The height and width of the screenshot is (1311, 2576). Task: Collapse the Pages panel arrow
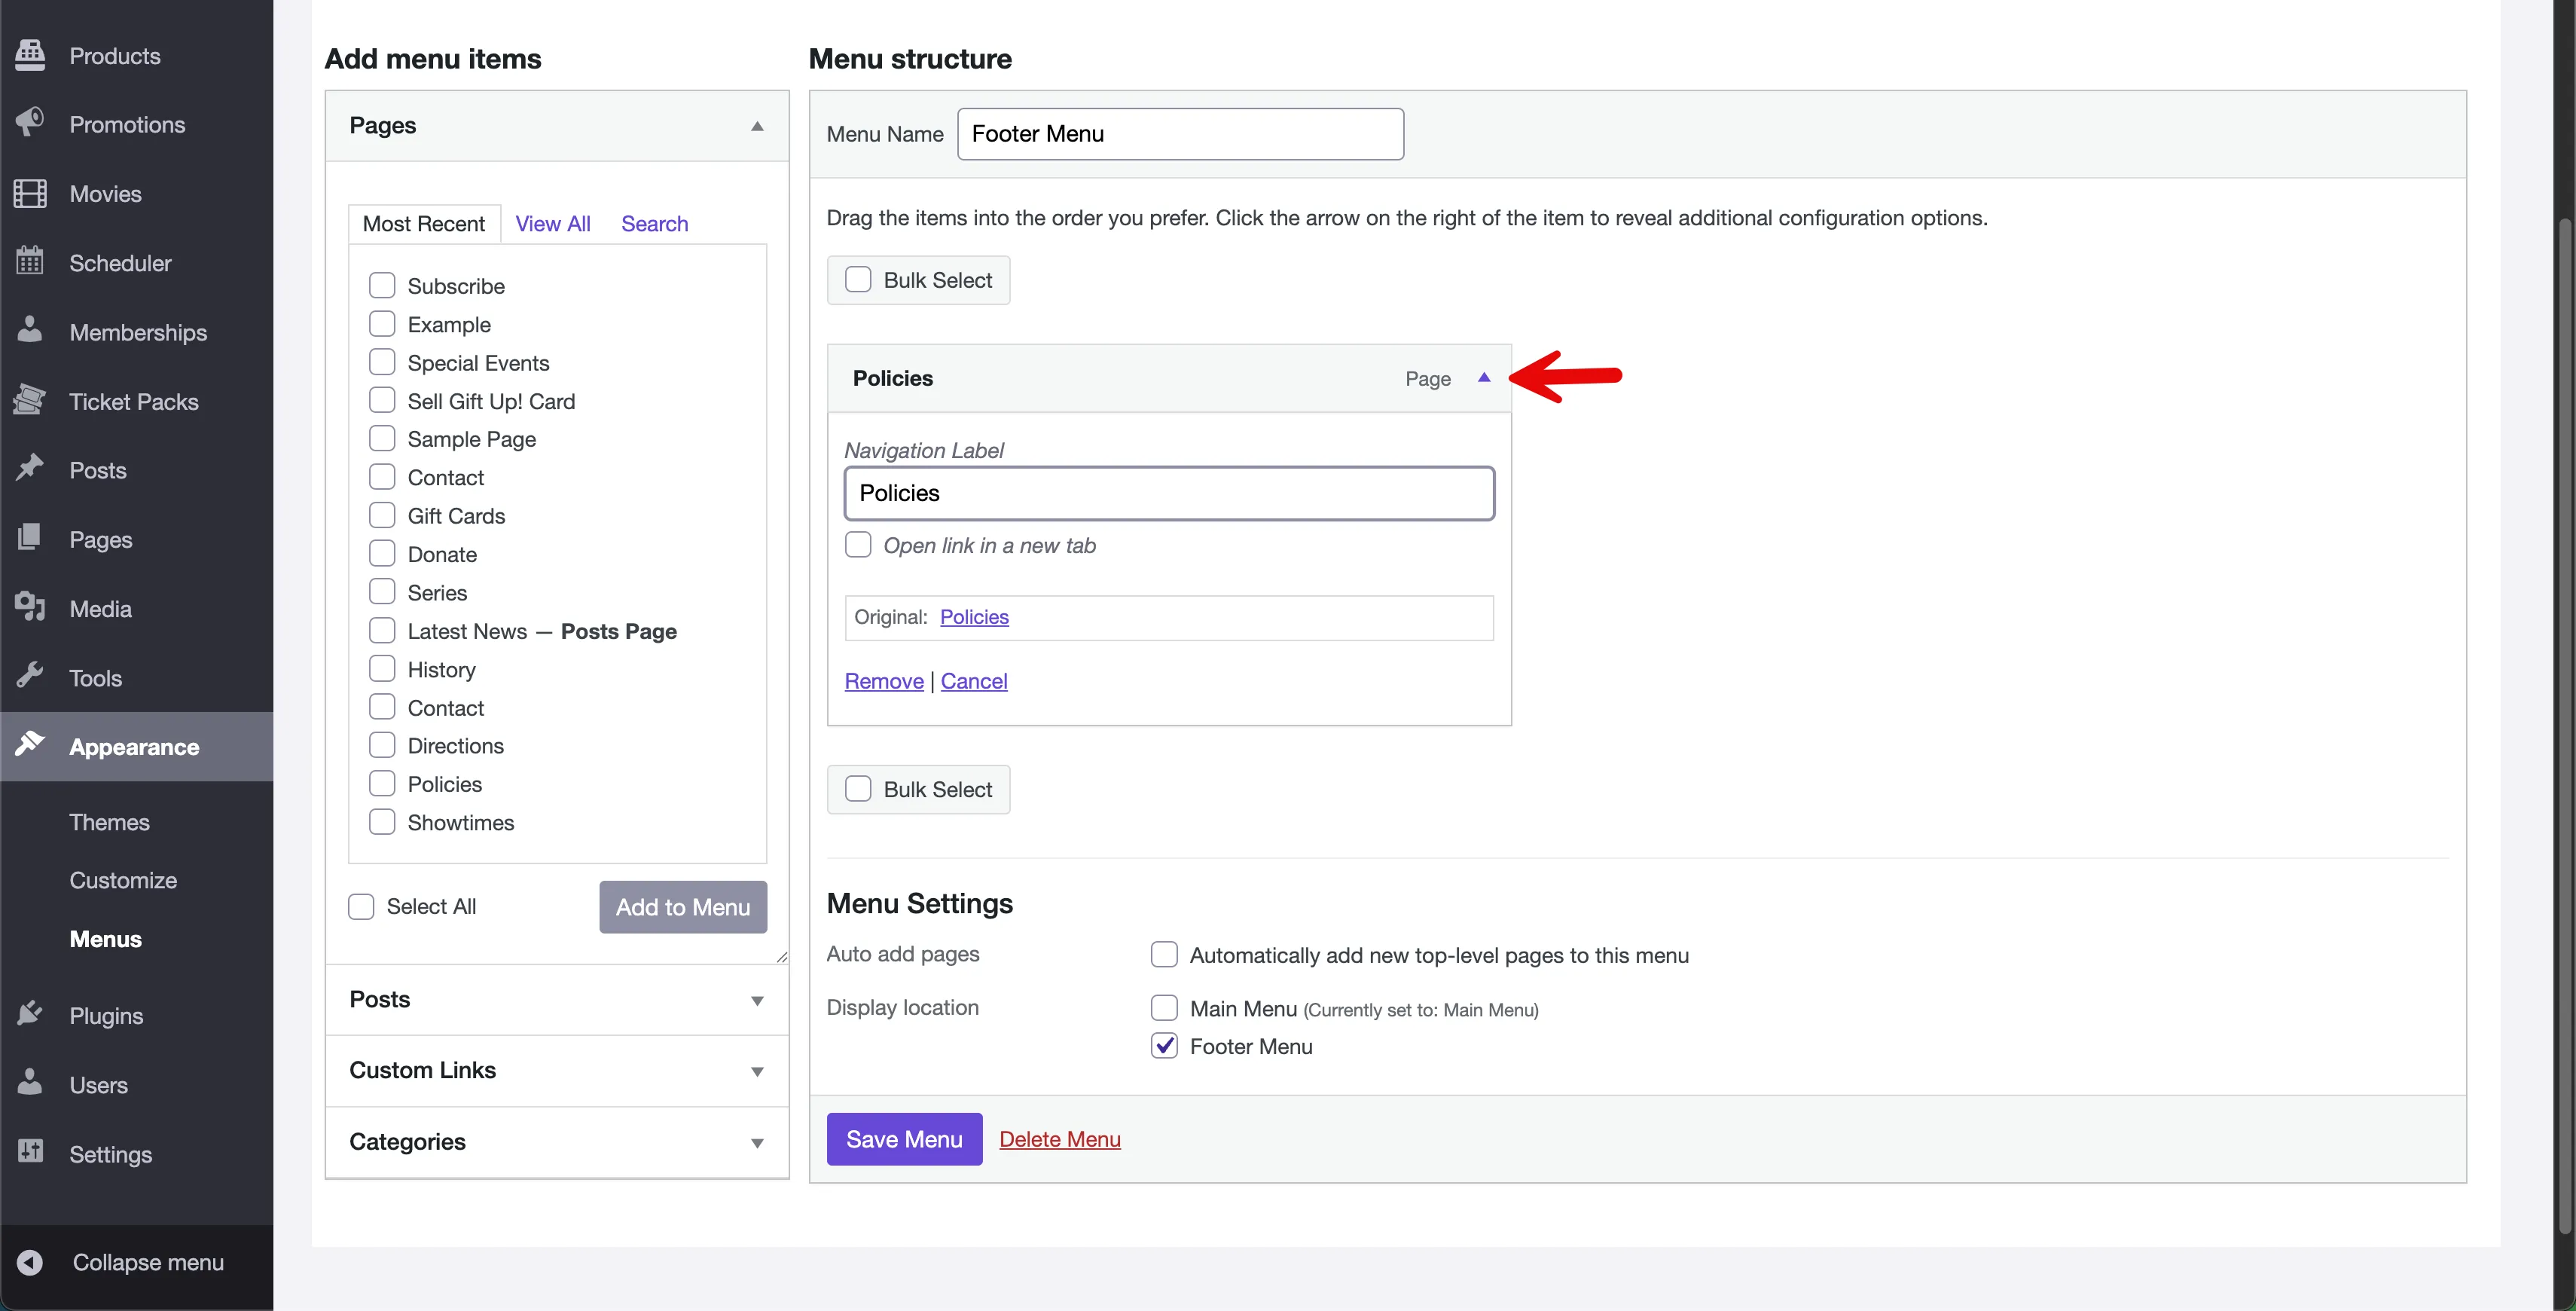pyautogui.click(x=757, y=126)
